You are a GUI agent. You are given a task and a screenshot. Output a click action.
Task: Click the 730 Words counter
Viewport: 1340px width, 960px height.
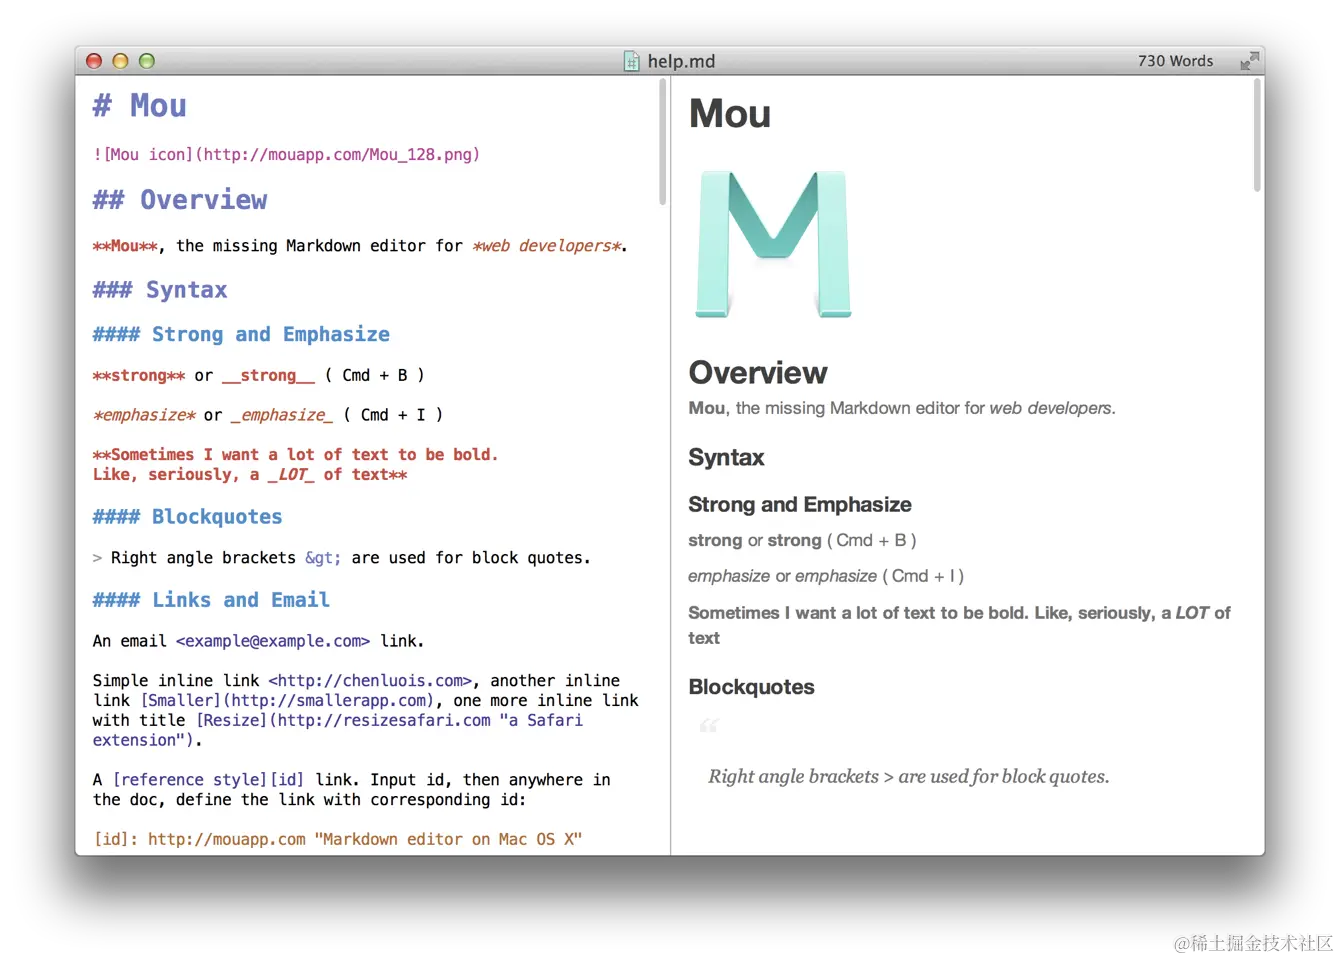pyautogui.click(x=1175, y=61)
